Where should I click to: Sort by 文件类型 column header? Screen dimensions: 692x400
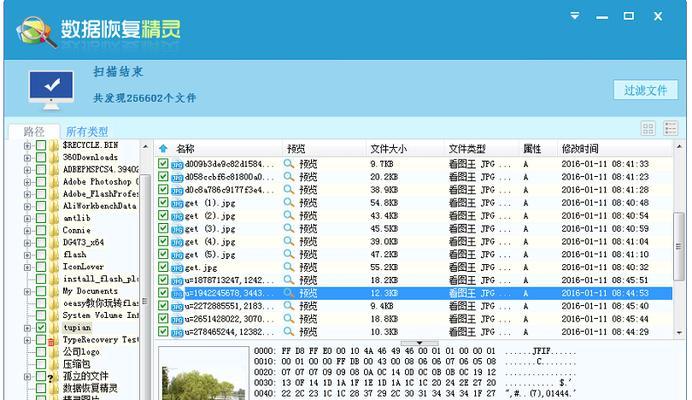coord(467,149)
